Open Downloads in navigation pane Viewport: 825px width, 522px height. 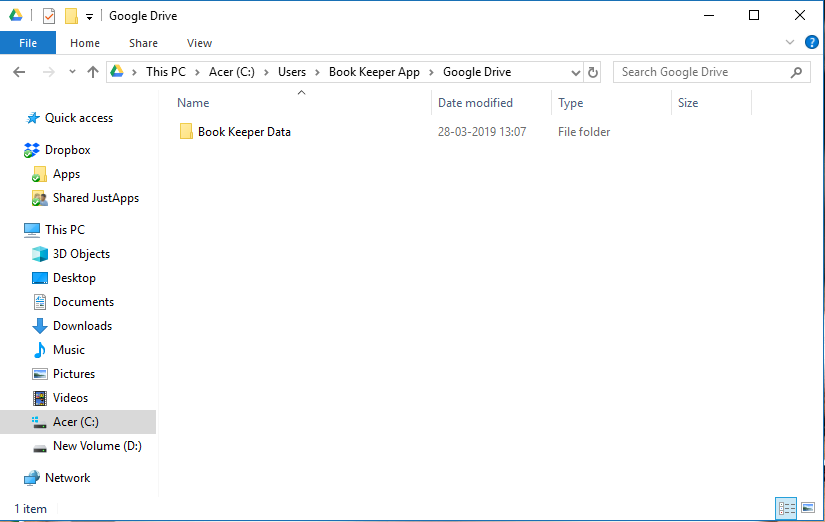coord(82,326)
